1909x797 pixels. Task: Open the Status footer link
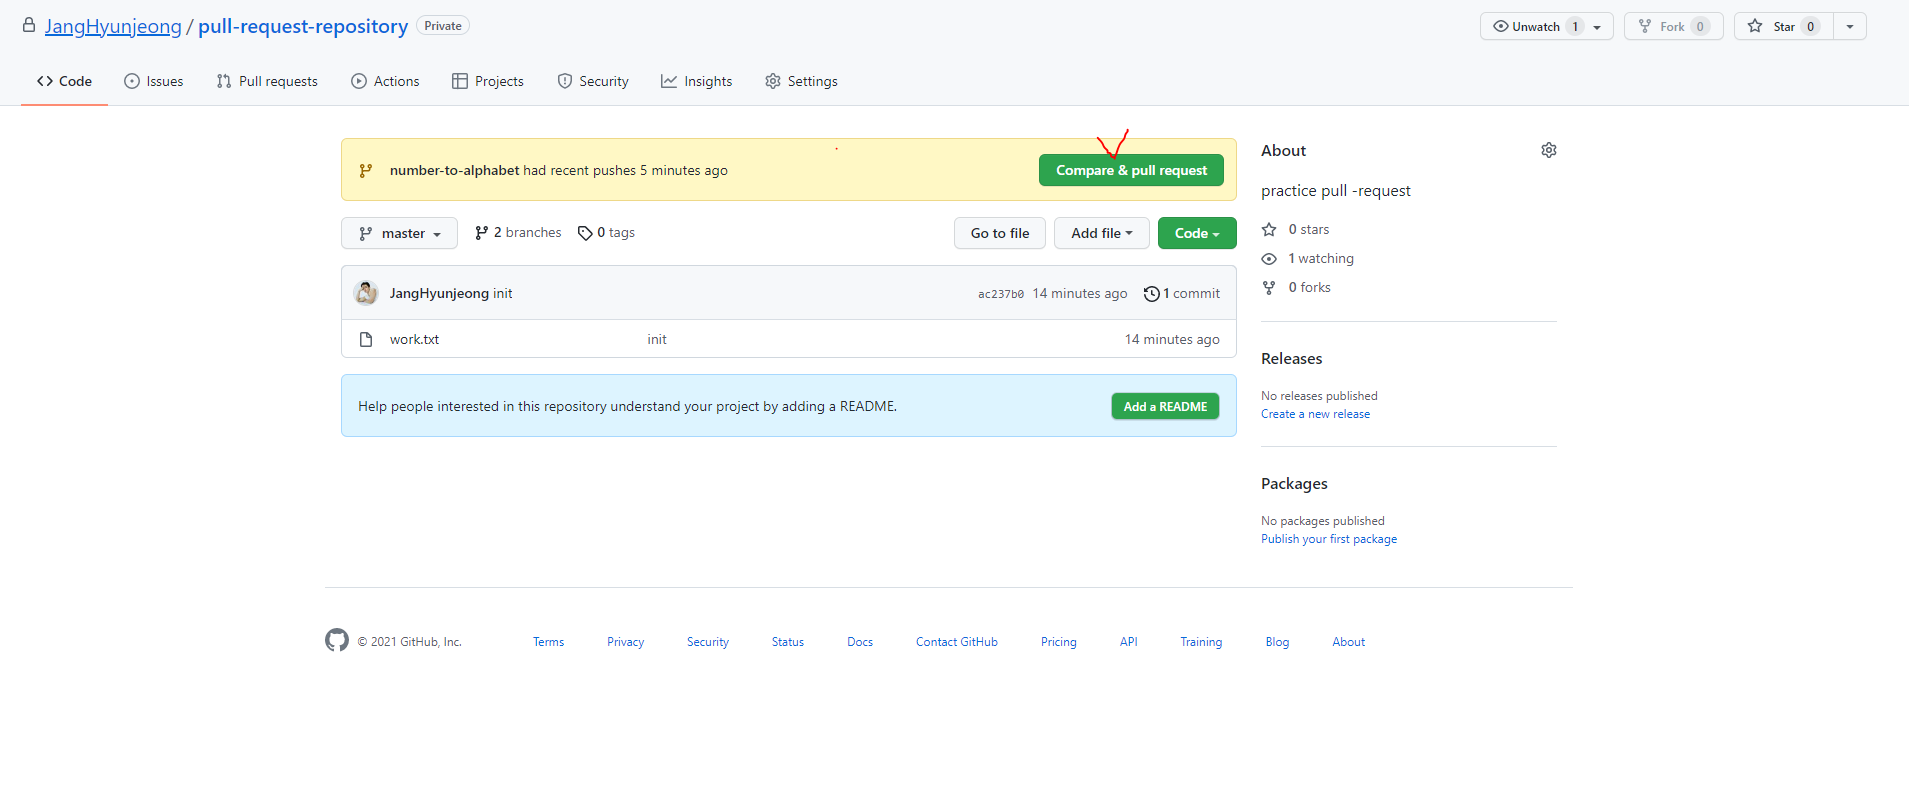788,642
